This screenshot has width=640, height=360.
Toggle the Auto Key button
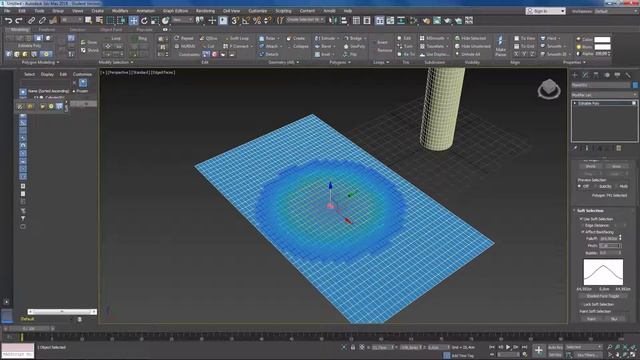pyautogui.click(x=555, y=347)
